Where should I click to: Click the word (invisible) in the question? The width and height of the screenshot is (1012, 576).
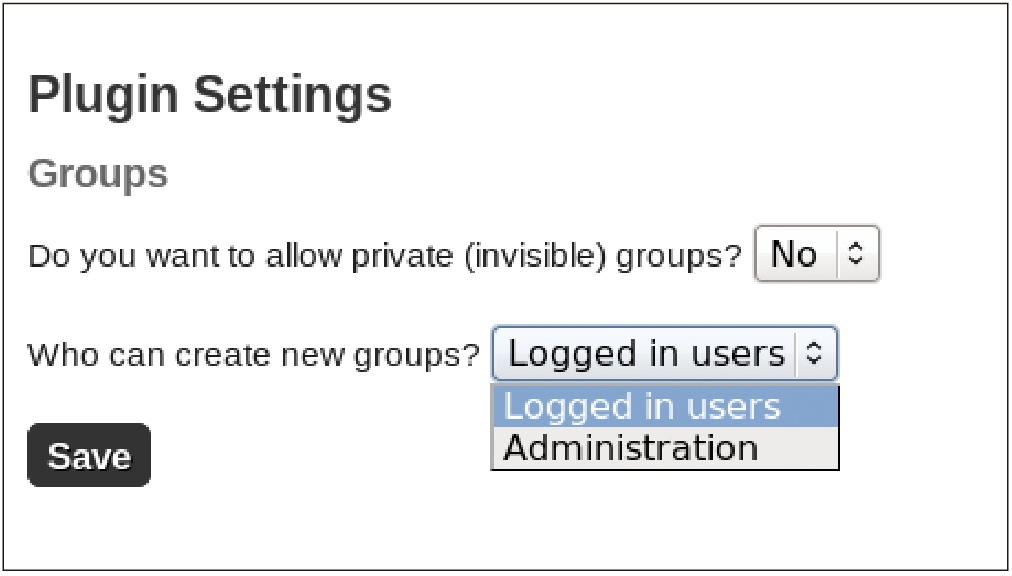pos(541,256)
